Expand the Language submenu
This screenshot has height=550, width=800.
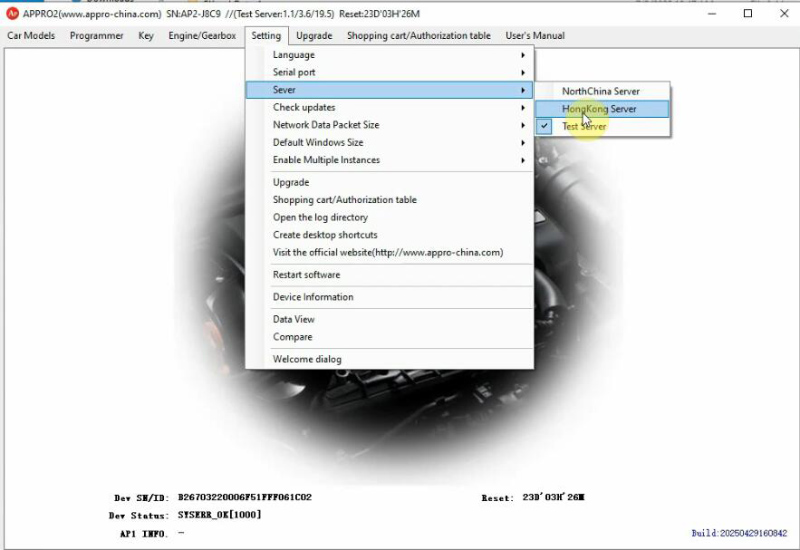(x=389, y=55)
